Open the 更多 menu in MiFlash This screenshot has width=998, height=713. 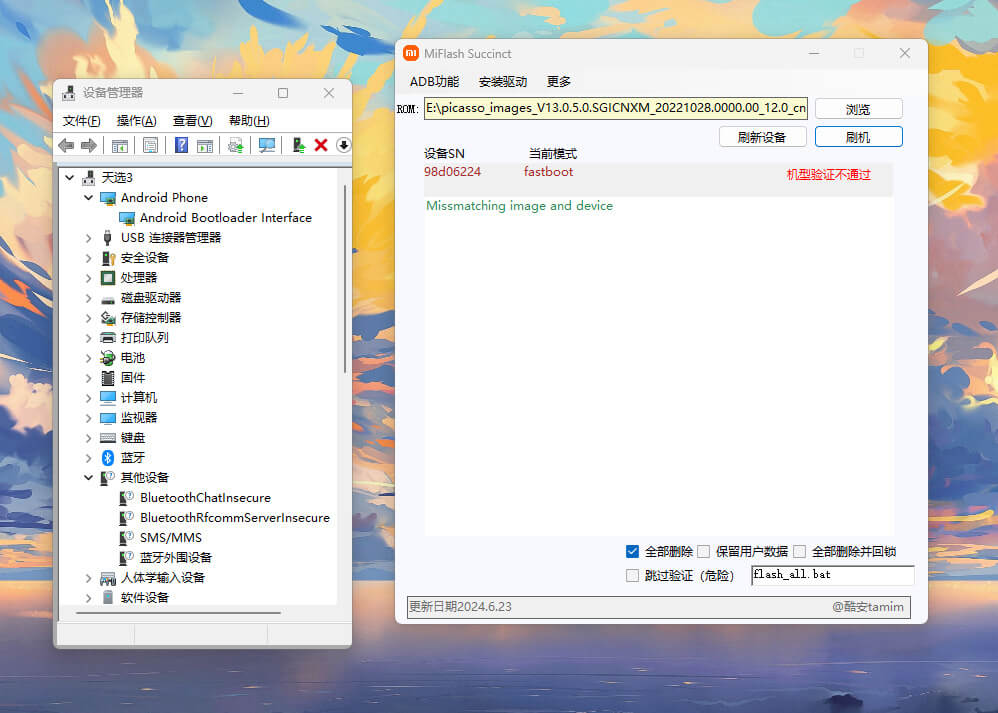tap(559, 81)
